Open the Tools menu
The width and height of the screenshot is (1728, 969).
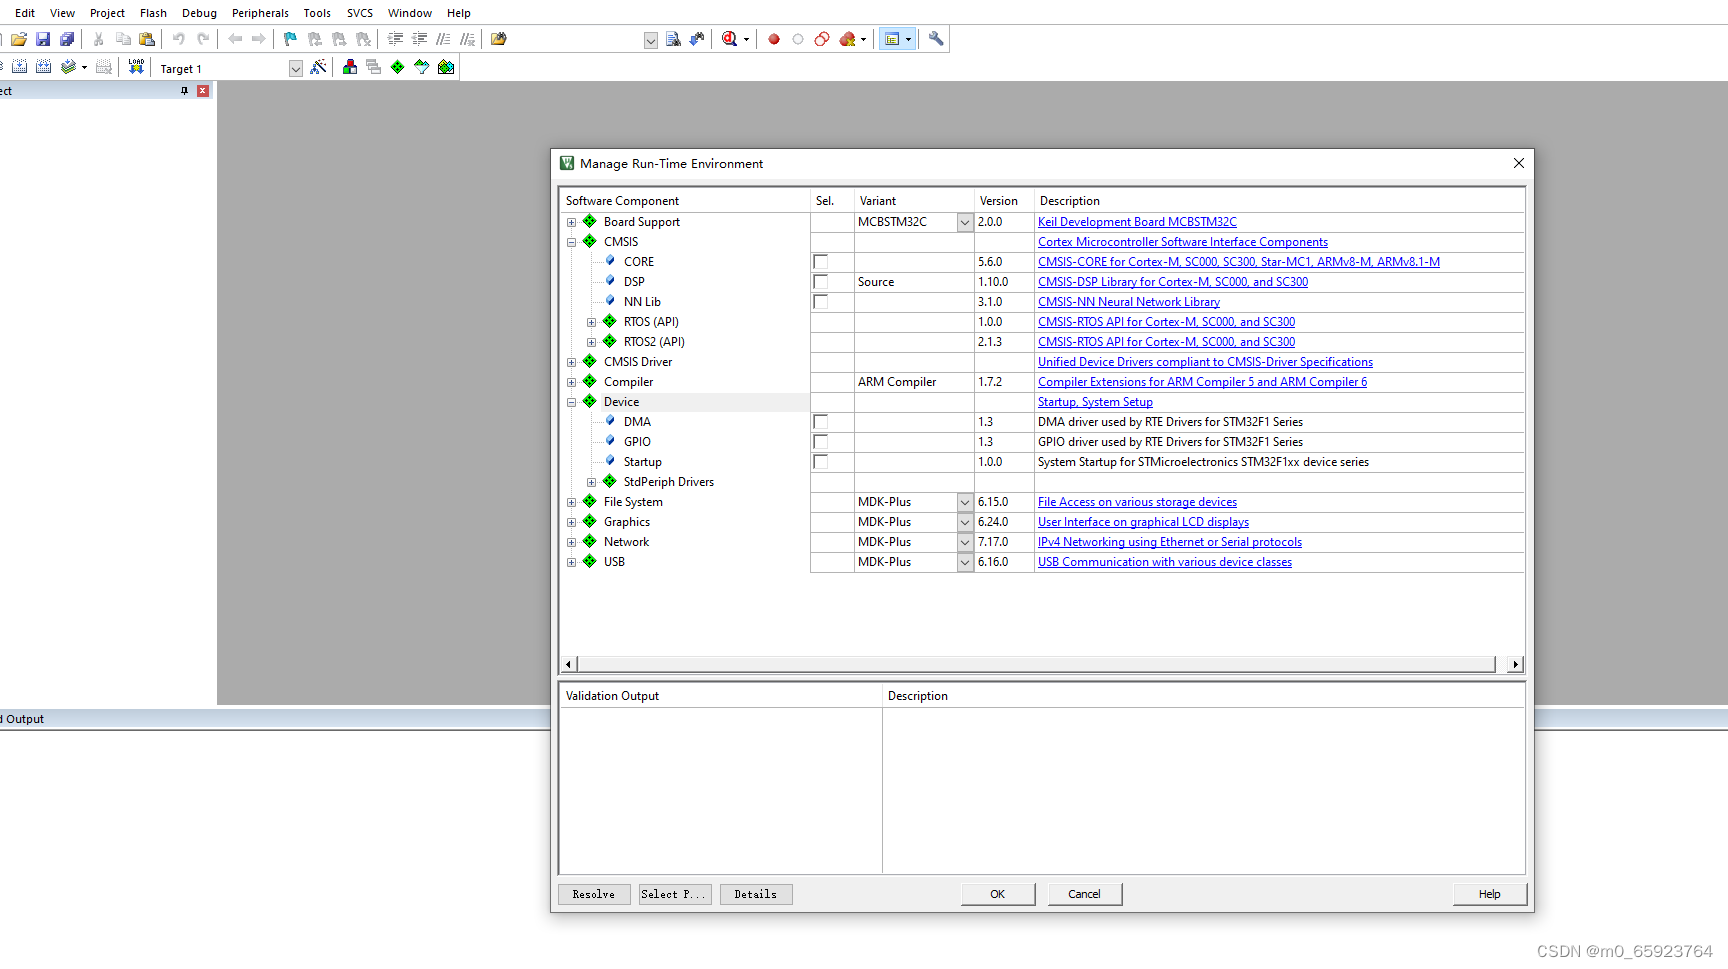pos(317,13)
